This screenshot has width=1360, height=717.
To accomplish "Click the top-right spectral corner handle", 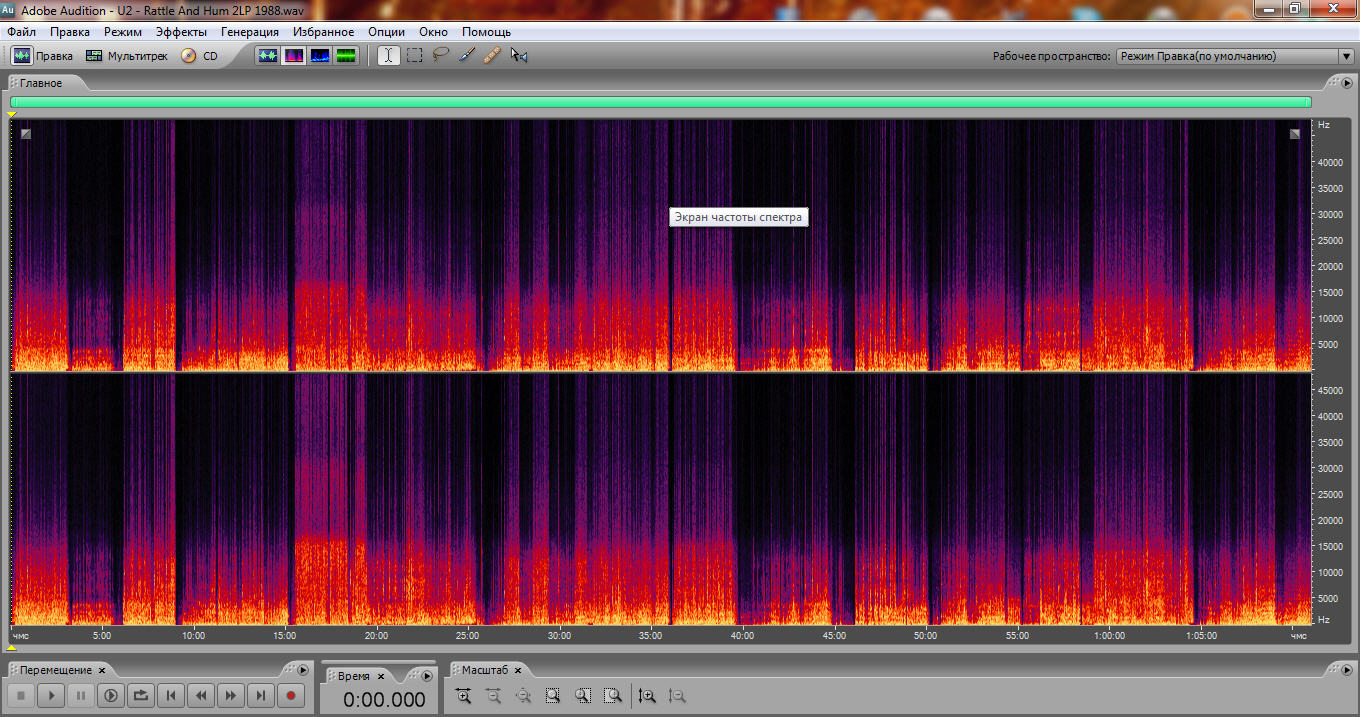I will click(x=1295, y=133).
